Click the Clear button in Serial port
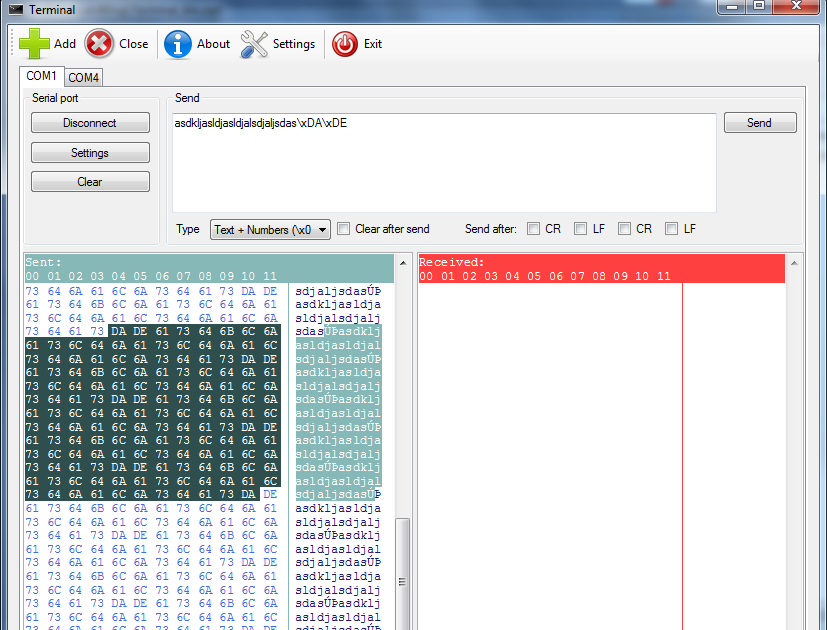The image size is (827, 630). (90, 182)
